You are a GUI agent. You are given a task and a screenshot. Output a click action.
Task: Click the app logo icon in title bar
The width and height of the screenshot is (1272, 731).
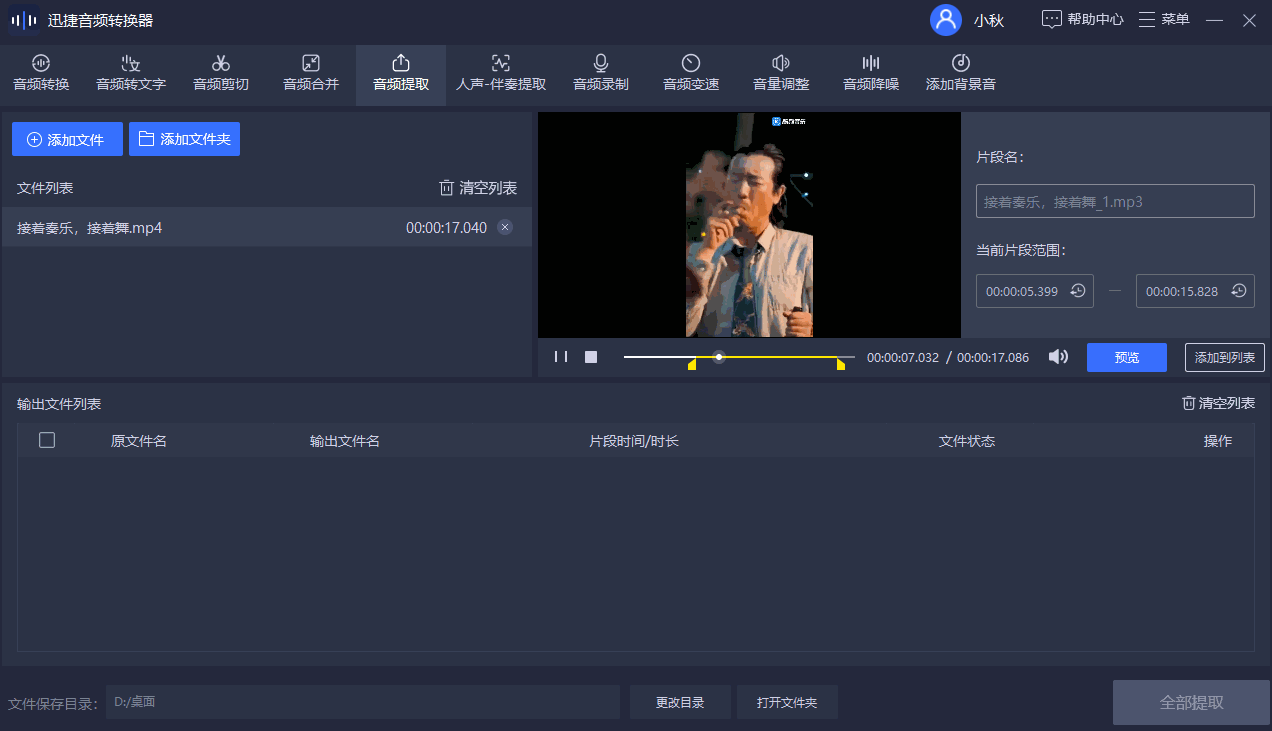(24, 20)
